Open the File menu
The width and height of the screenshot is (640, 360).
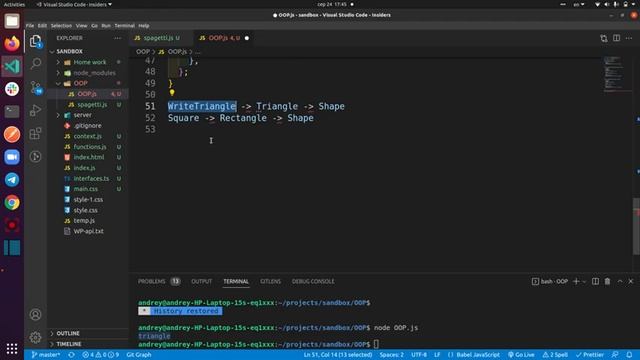coord(30,25)
